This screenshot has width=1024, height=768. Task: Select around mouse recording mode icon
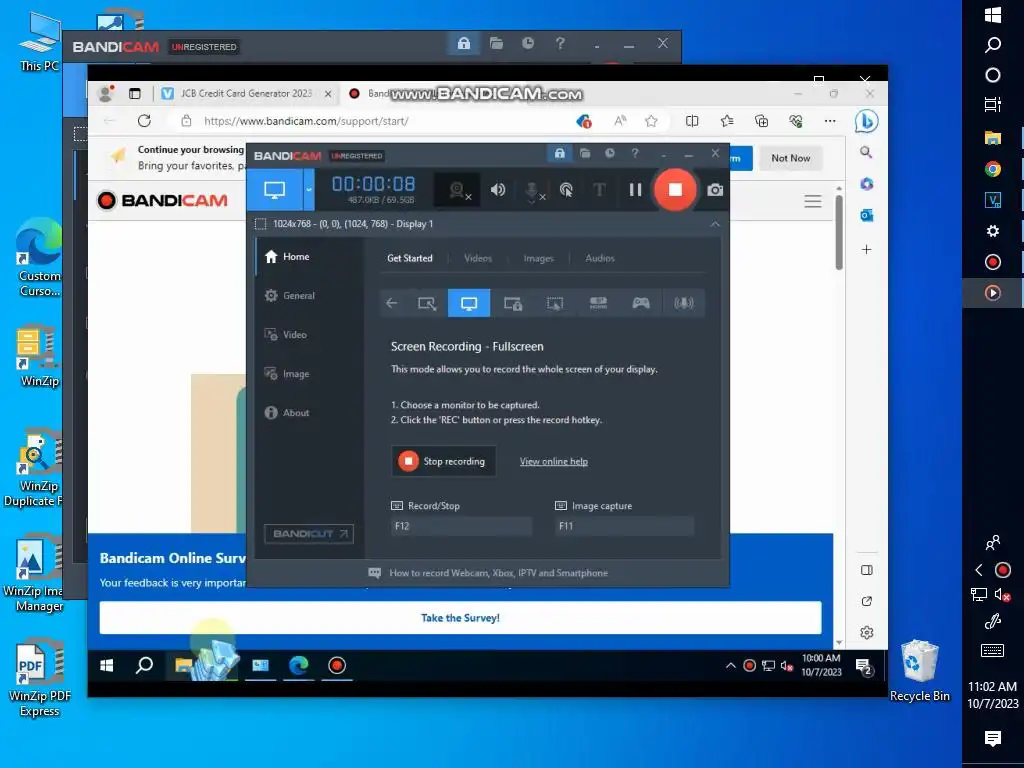click(x=555, y=303)
